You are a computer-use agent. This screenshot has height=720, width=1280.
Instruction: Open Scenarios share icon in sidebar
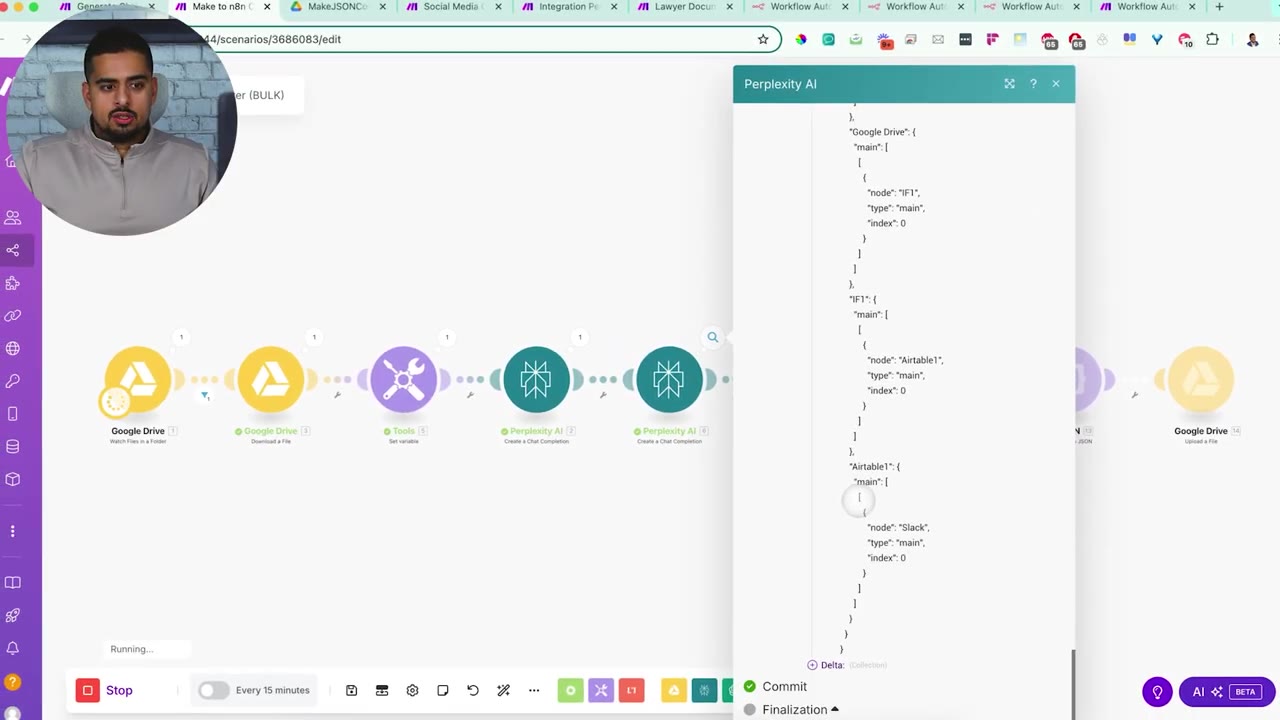coord(13,250)
